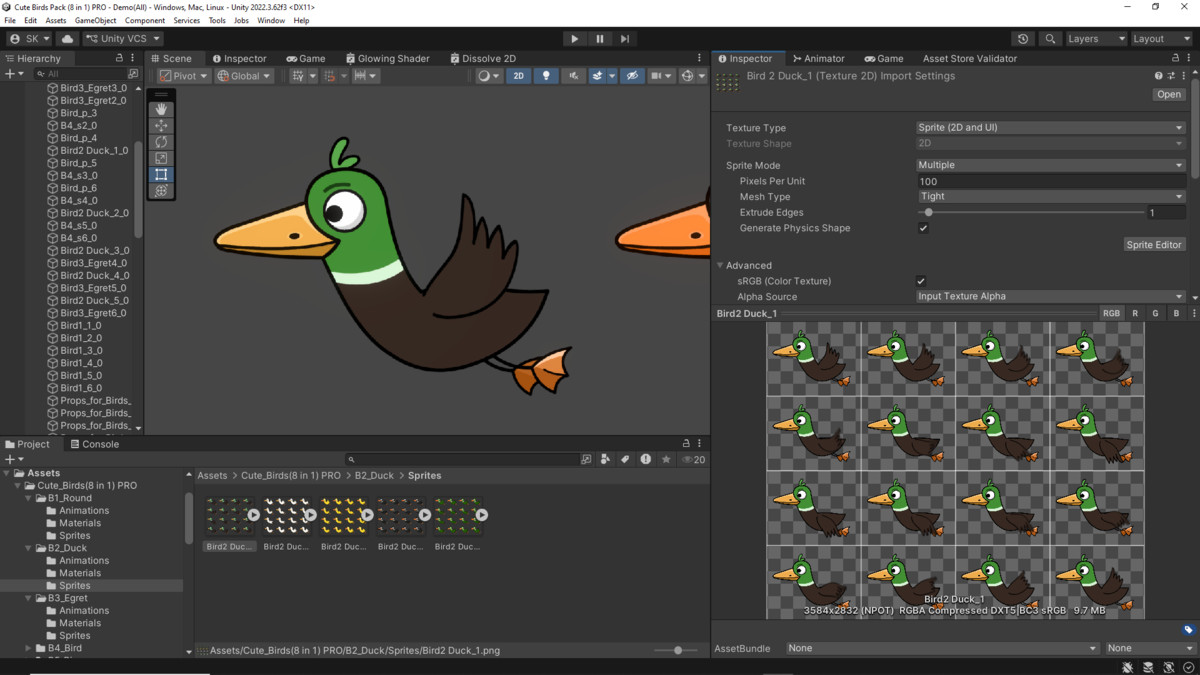Switch to the Animator tab

(819, 59)
